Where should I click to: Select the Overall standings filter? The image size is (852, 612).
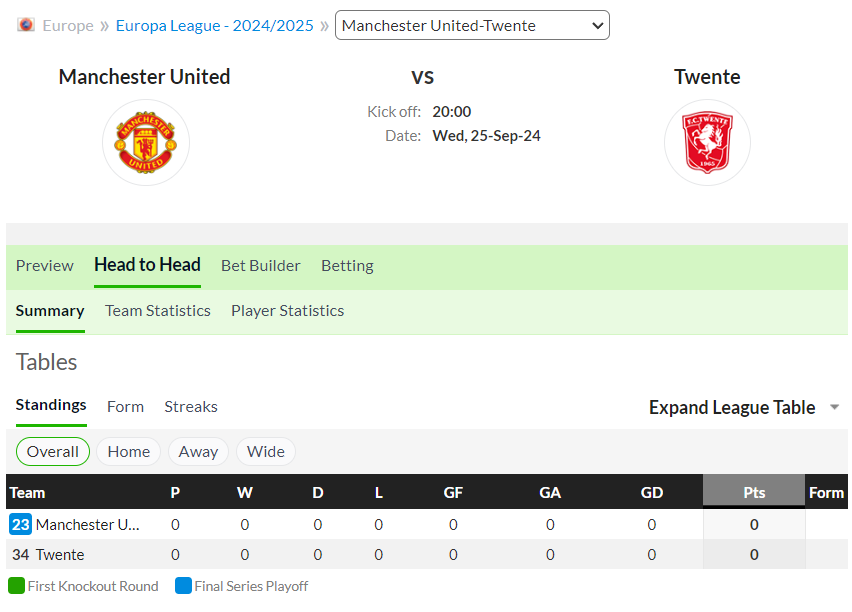[53, 452]
